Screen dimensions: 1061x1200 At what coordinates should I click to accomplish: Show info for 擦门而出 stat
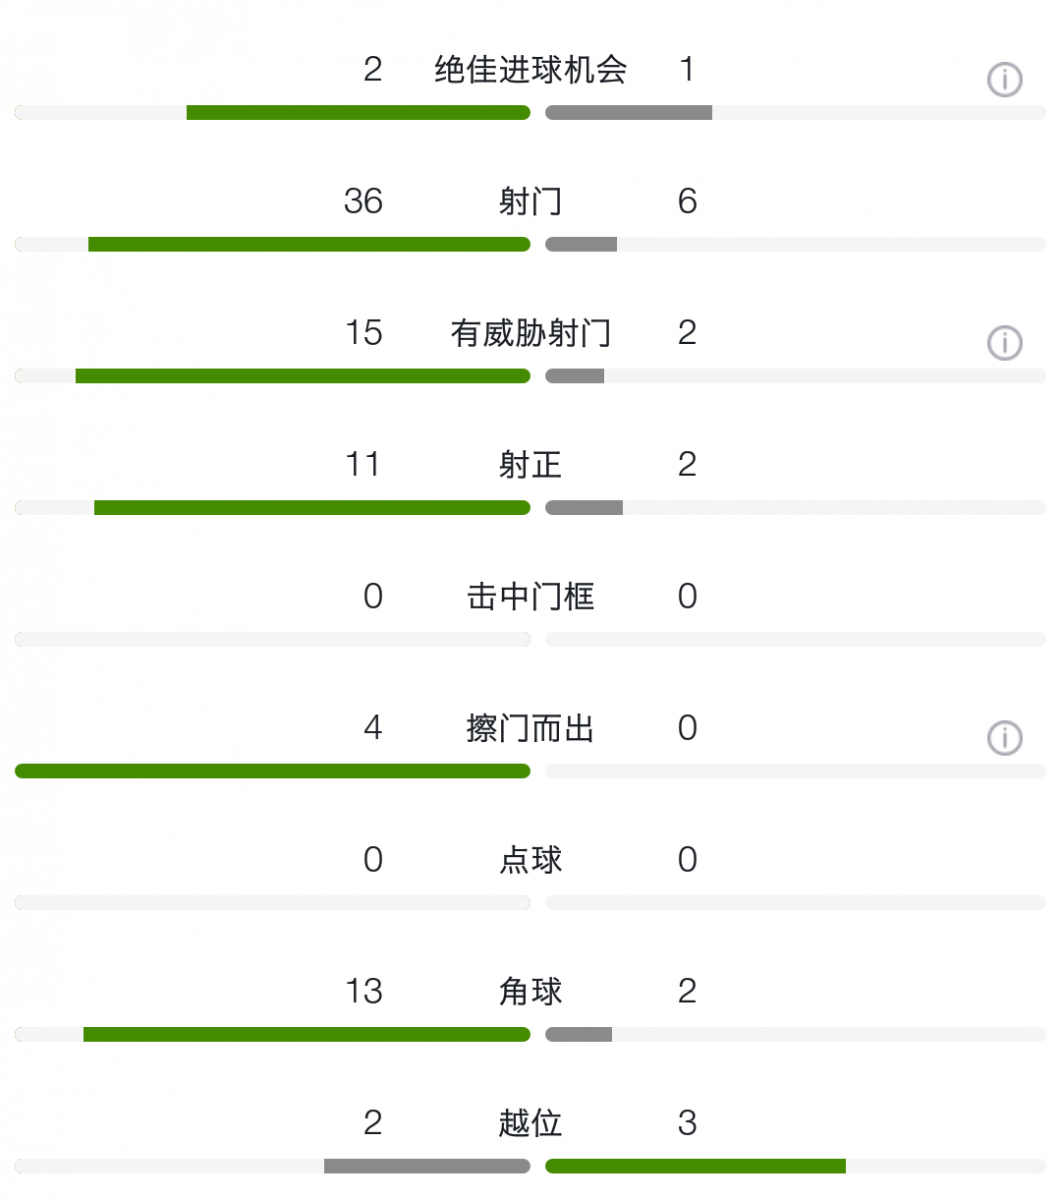(x=1004, y=738)
